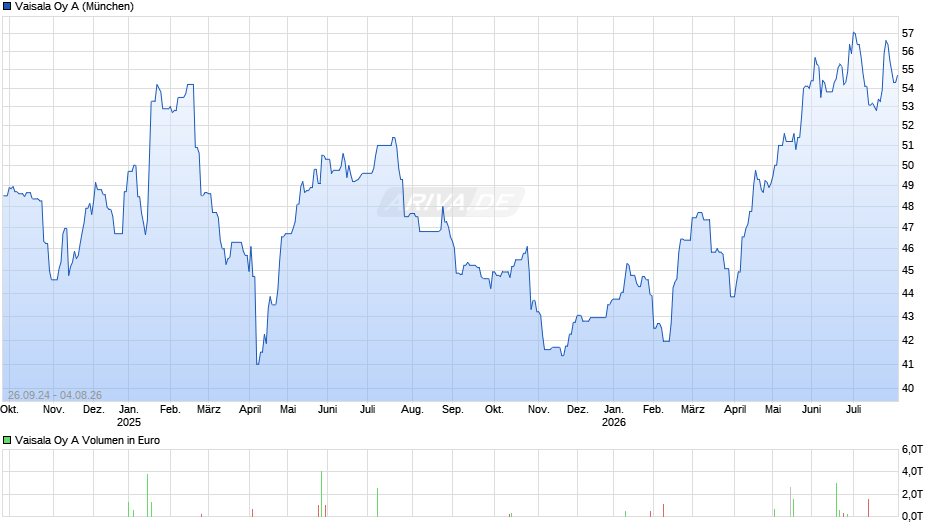Click the green legend square for Volumen
Image resolution: width=940 pixels, height=526 pixels.
coord(7,440)
